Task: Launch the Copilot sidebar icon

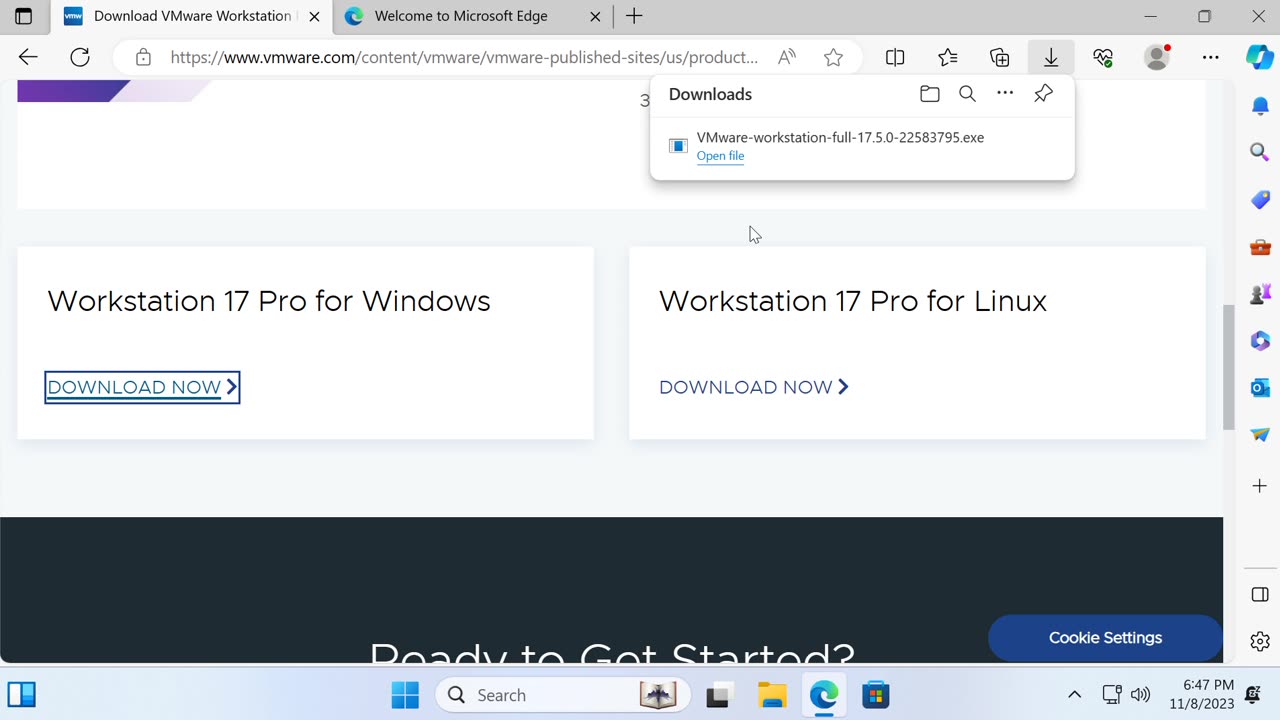Action: coord(1259,57)
